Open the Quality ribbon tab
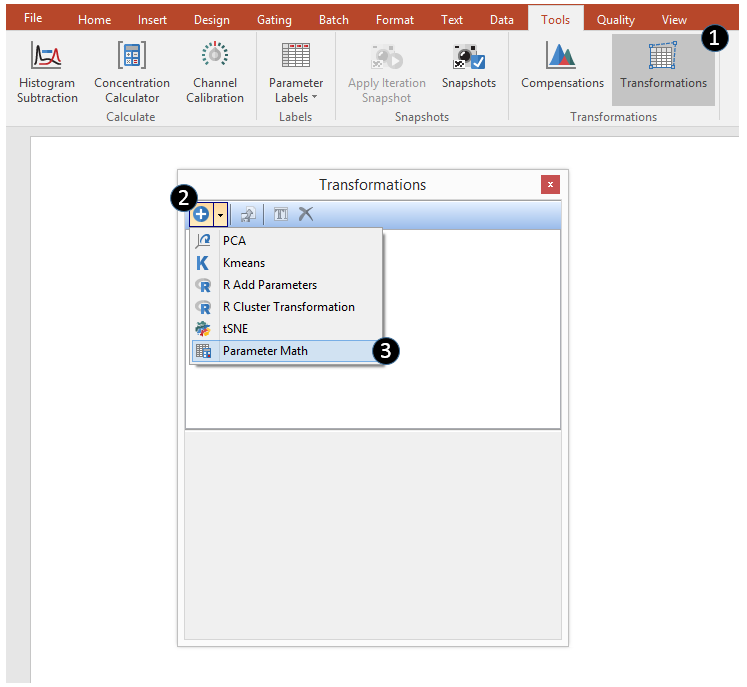Viewport: 747px width, 687px height. coord(615,20)
